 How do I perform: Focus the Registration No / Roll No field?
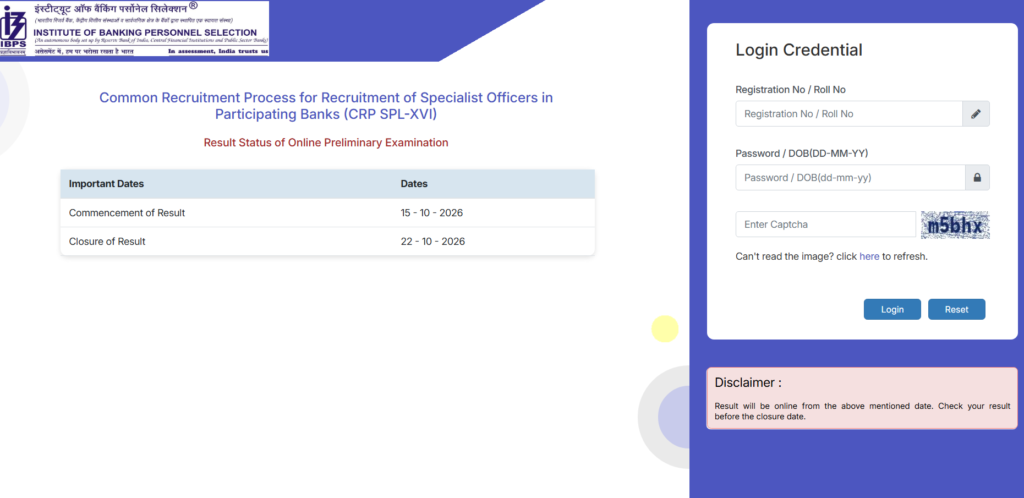click(x=849, y=114)
